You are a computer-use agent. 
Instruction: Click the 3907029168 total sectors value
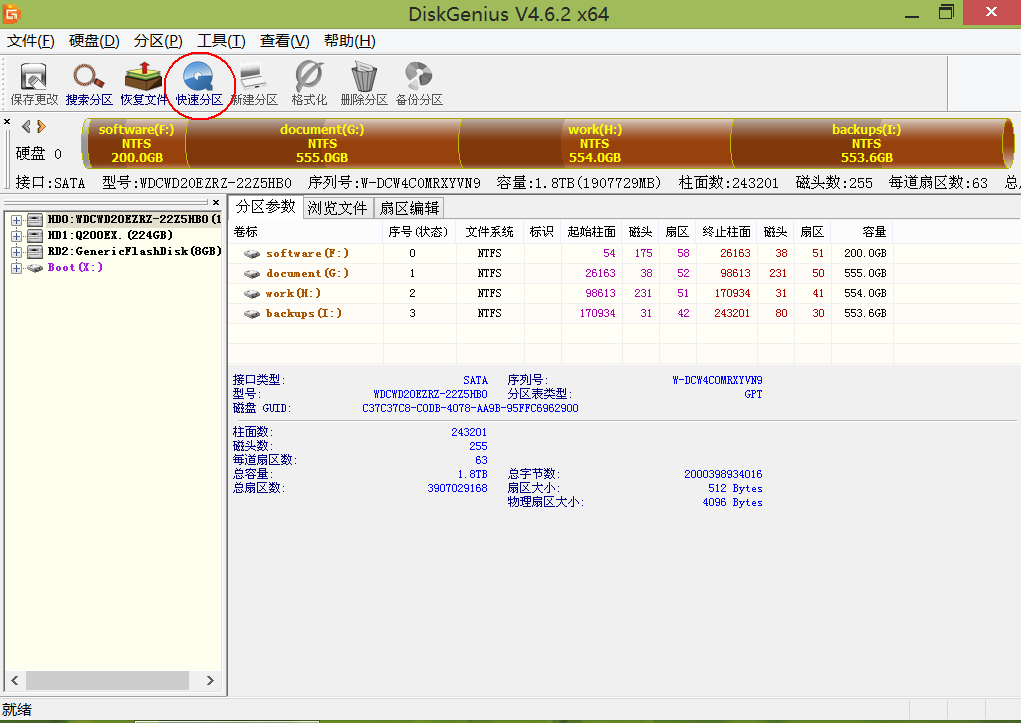tap(457, 488)
